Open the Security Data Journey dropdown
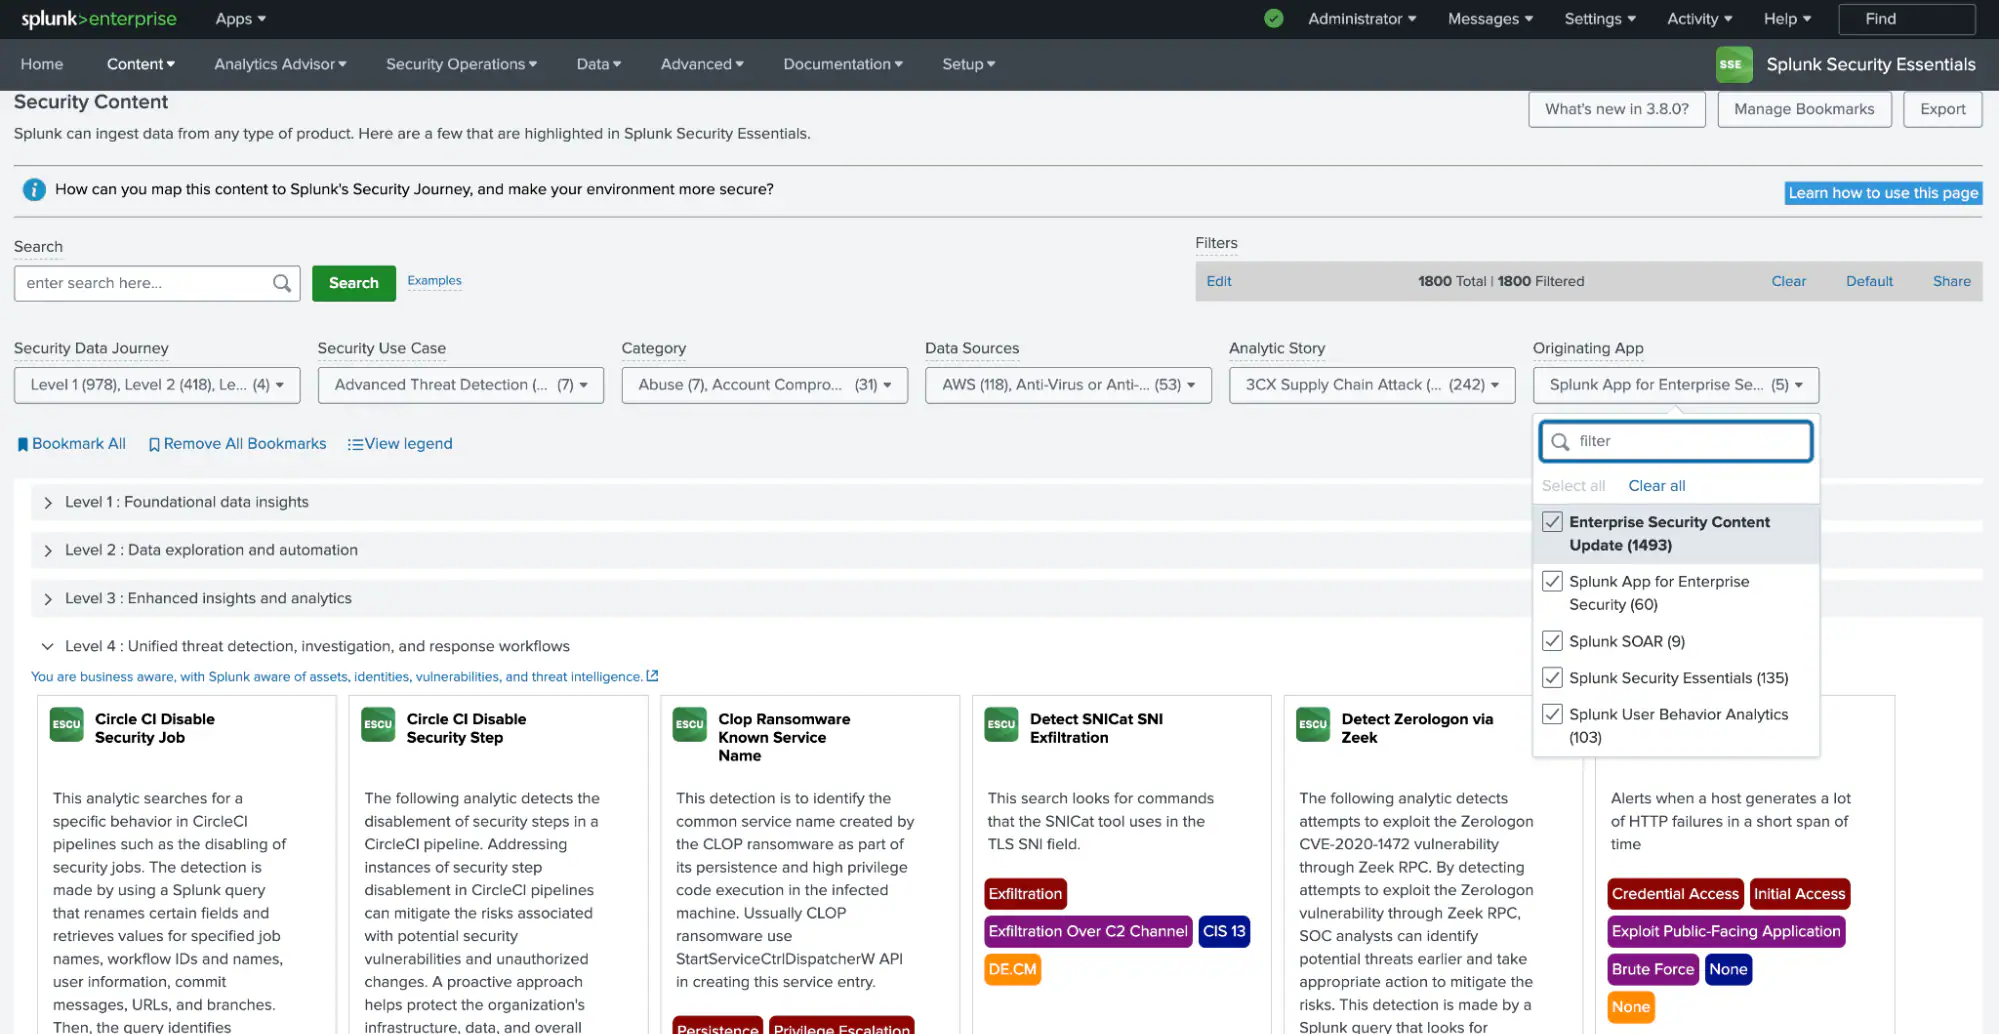The image size is (1999, 1034). pos(157,385)
